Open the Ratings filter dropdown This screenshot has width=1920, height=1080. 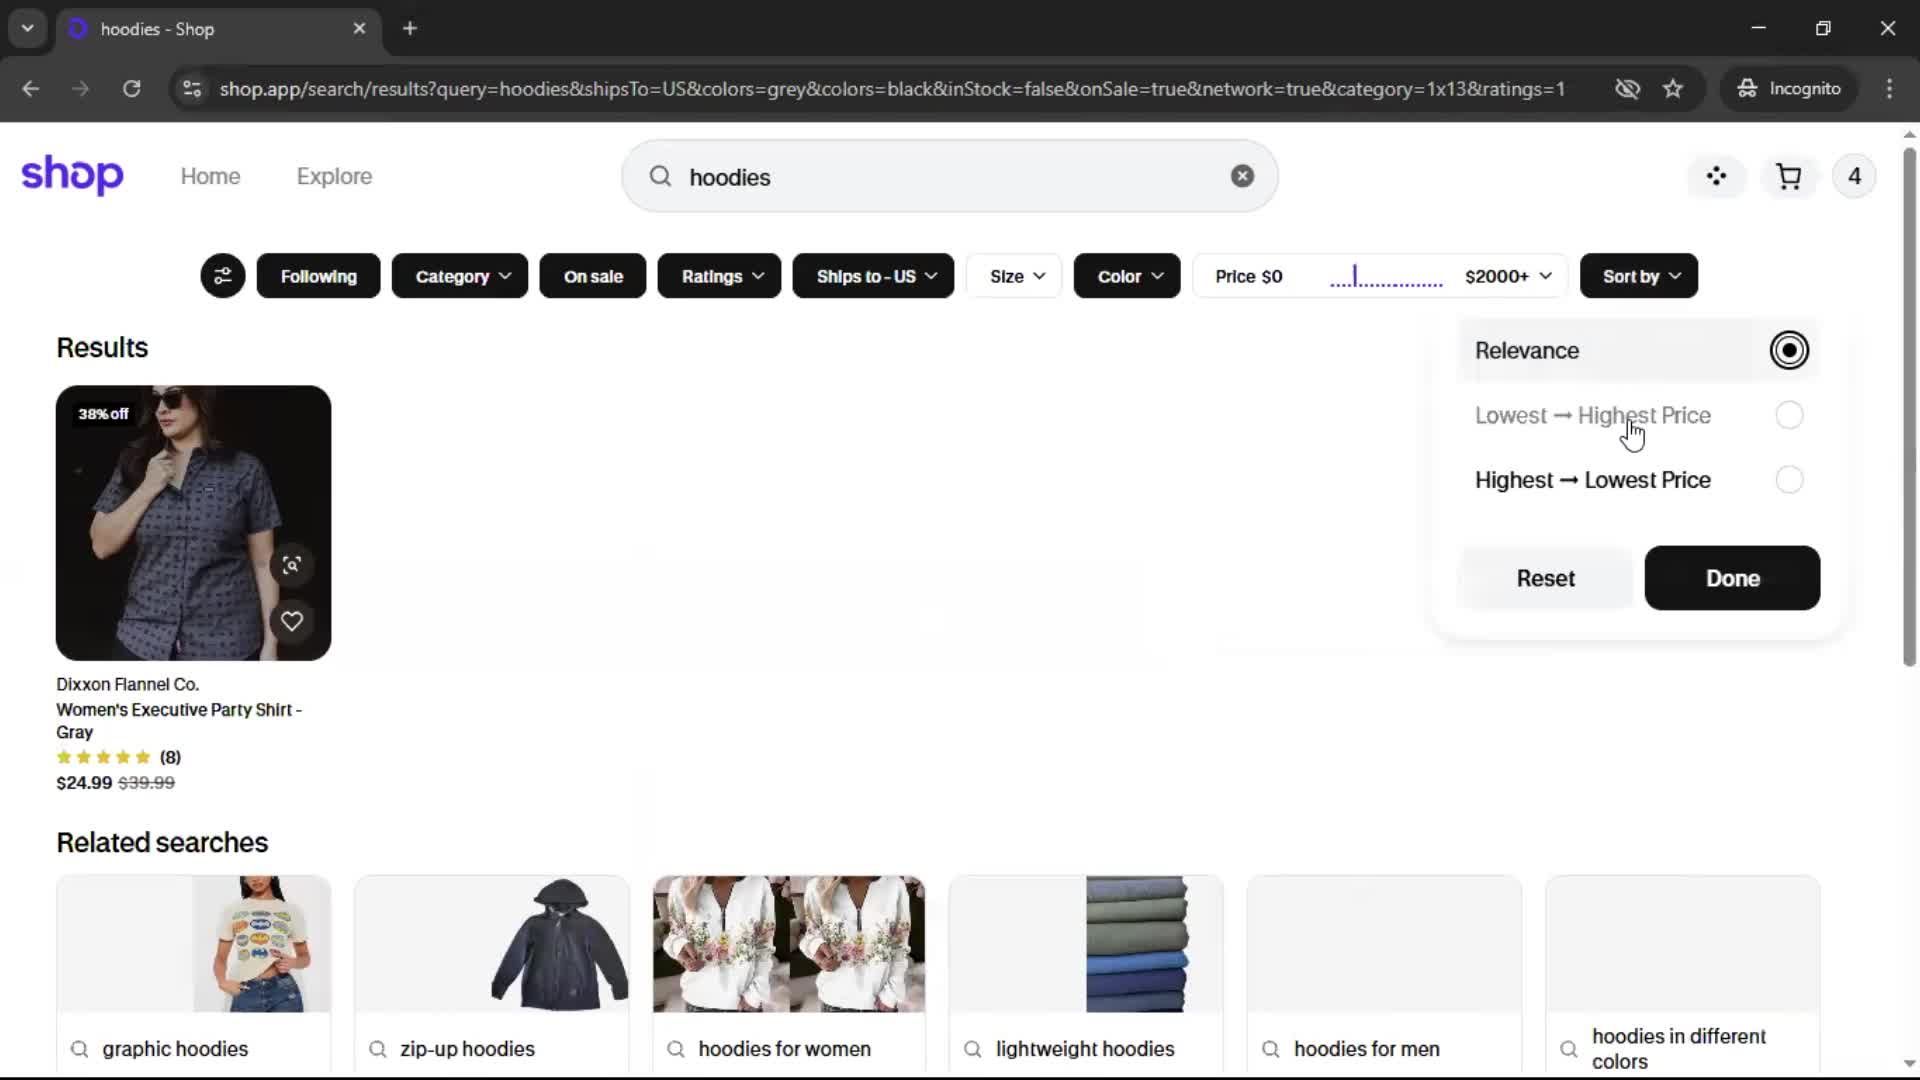tap(719, 276)
